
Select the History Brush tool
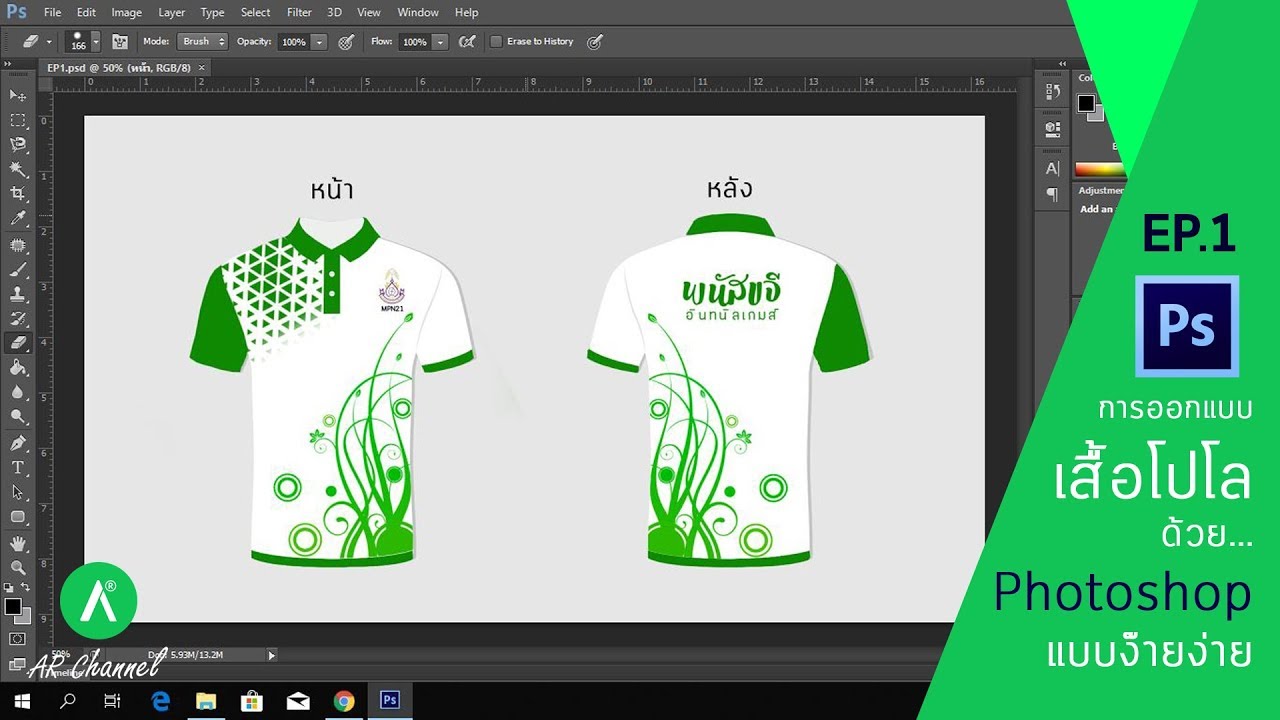18,319
